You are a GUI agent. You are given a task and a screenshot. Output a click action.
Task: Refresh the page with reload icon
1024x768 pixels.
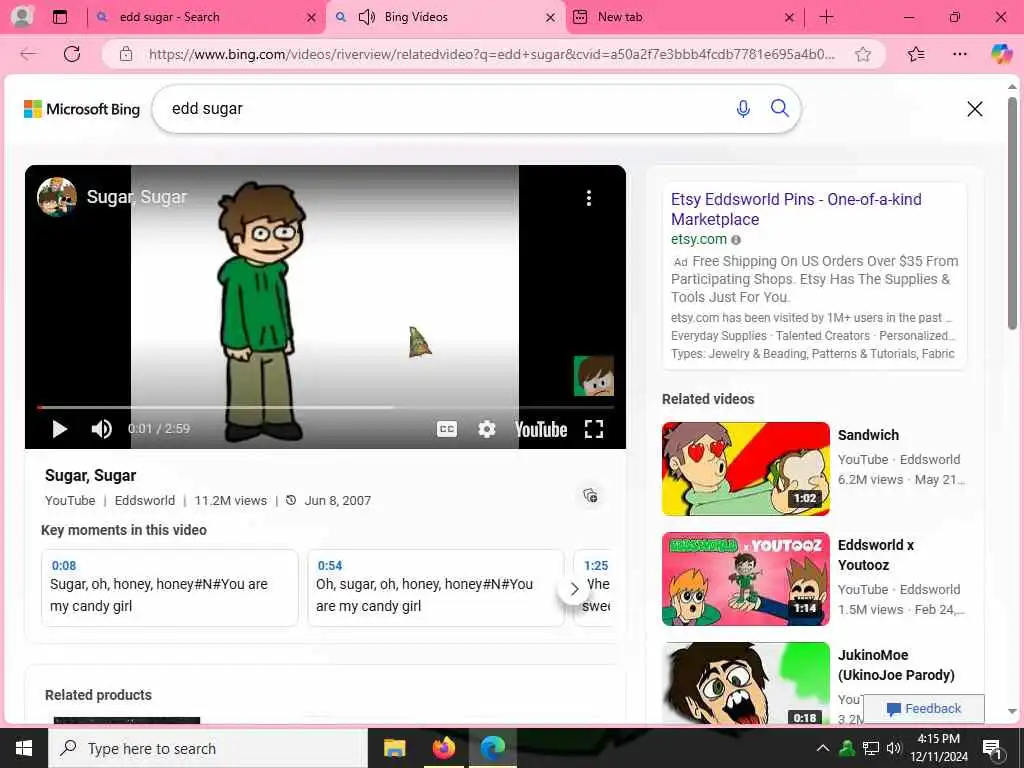click(x=72, y=54)
